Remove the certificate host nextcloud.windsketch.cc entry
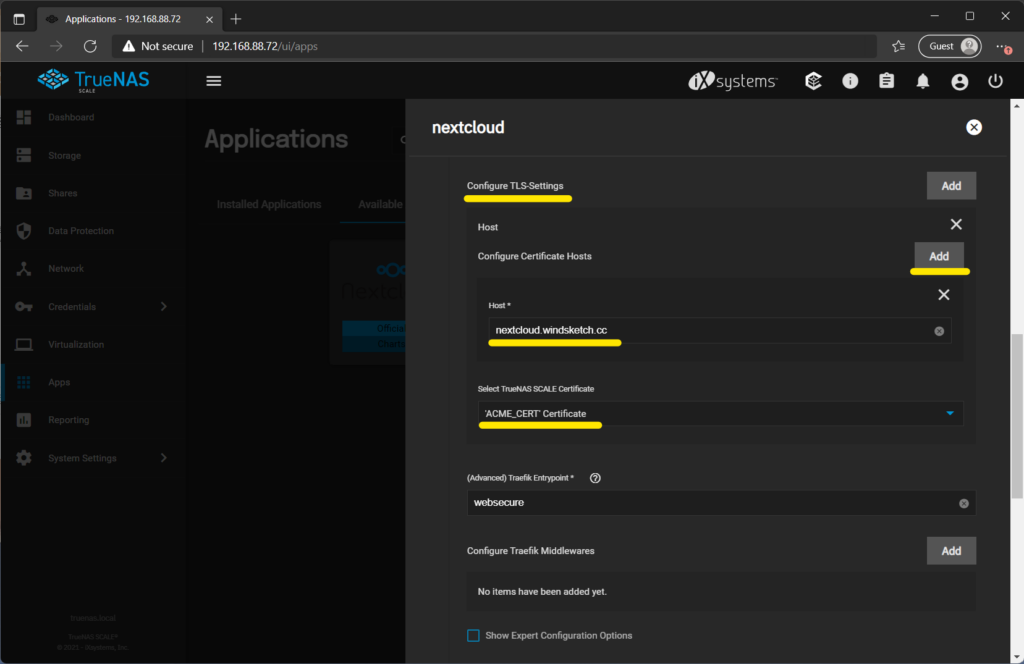Viewport: 1024px width, 664px height. (943, 294)
